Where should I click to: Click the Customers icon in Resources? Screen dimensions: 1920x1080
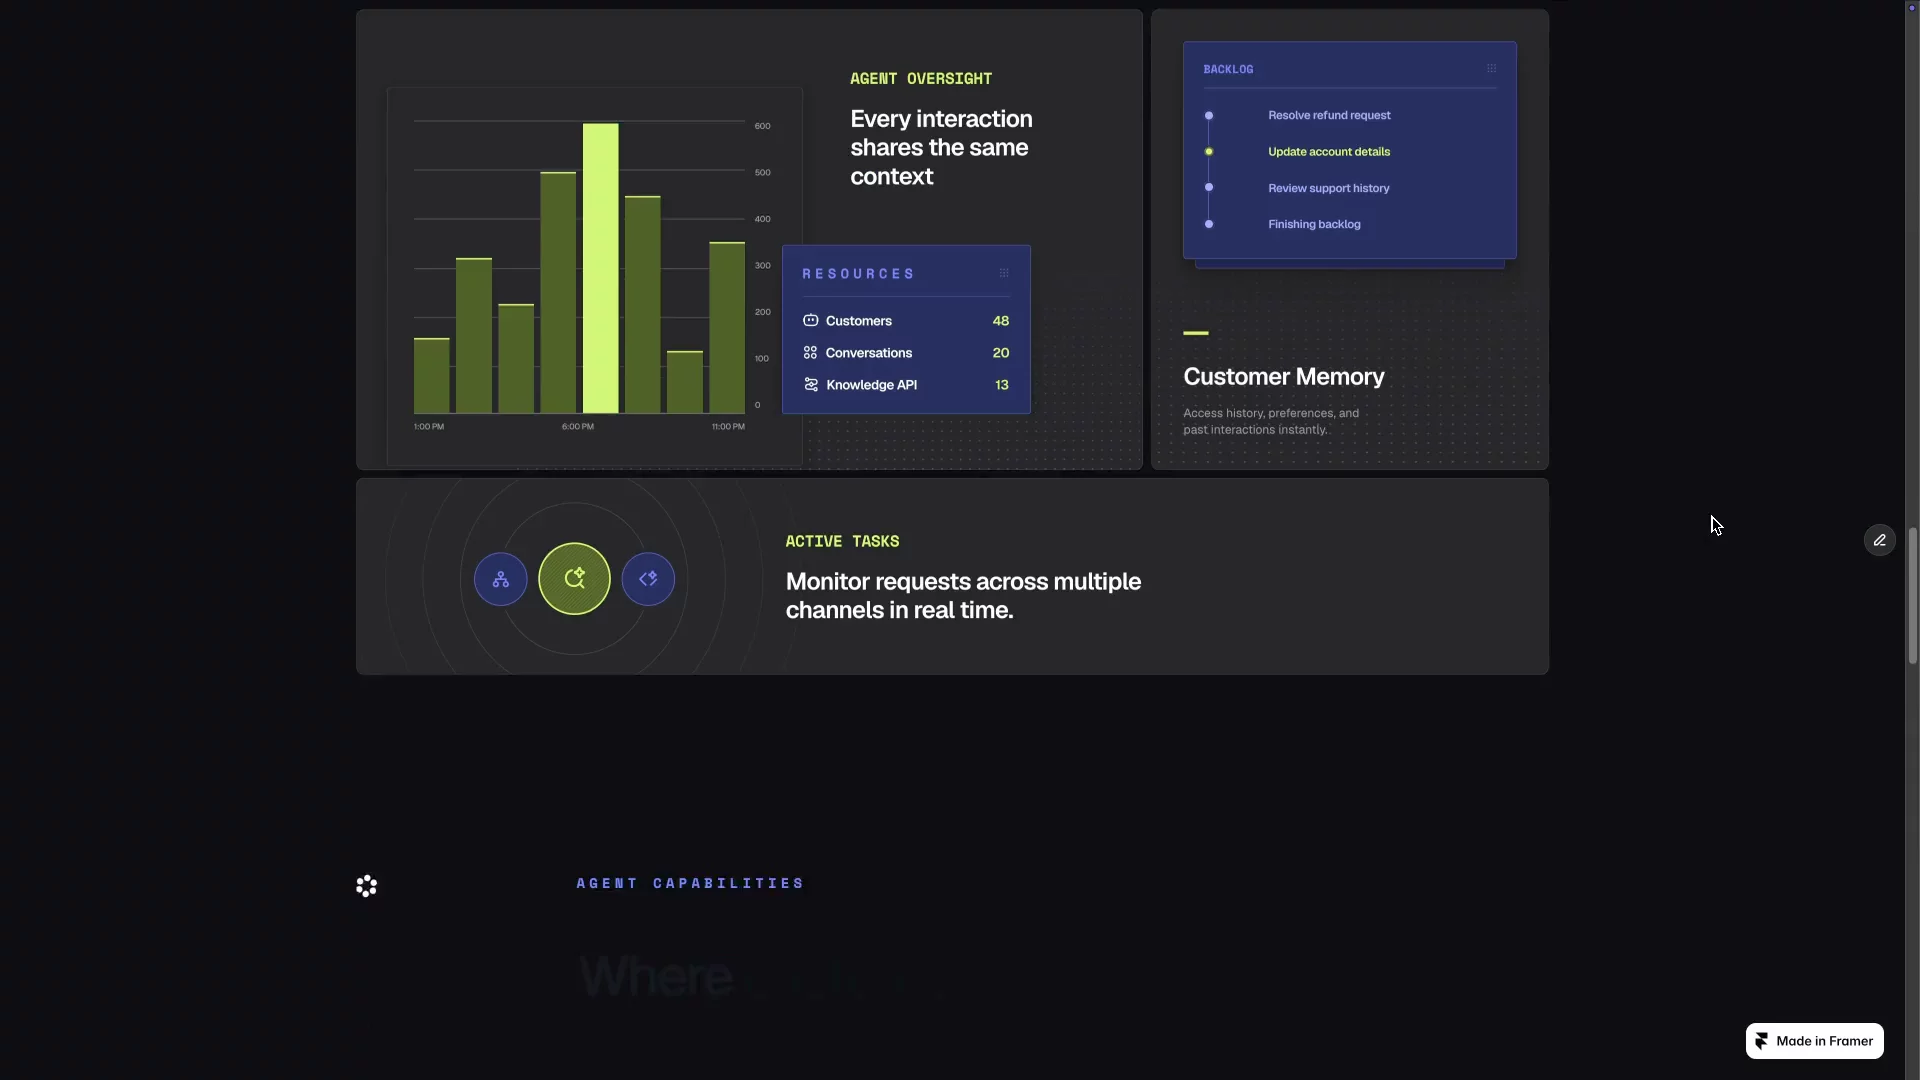pyautogui.click(x=811, y=321)
